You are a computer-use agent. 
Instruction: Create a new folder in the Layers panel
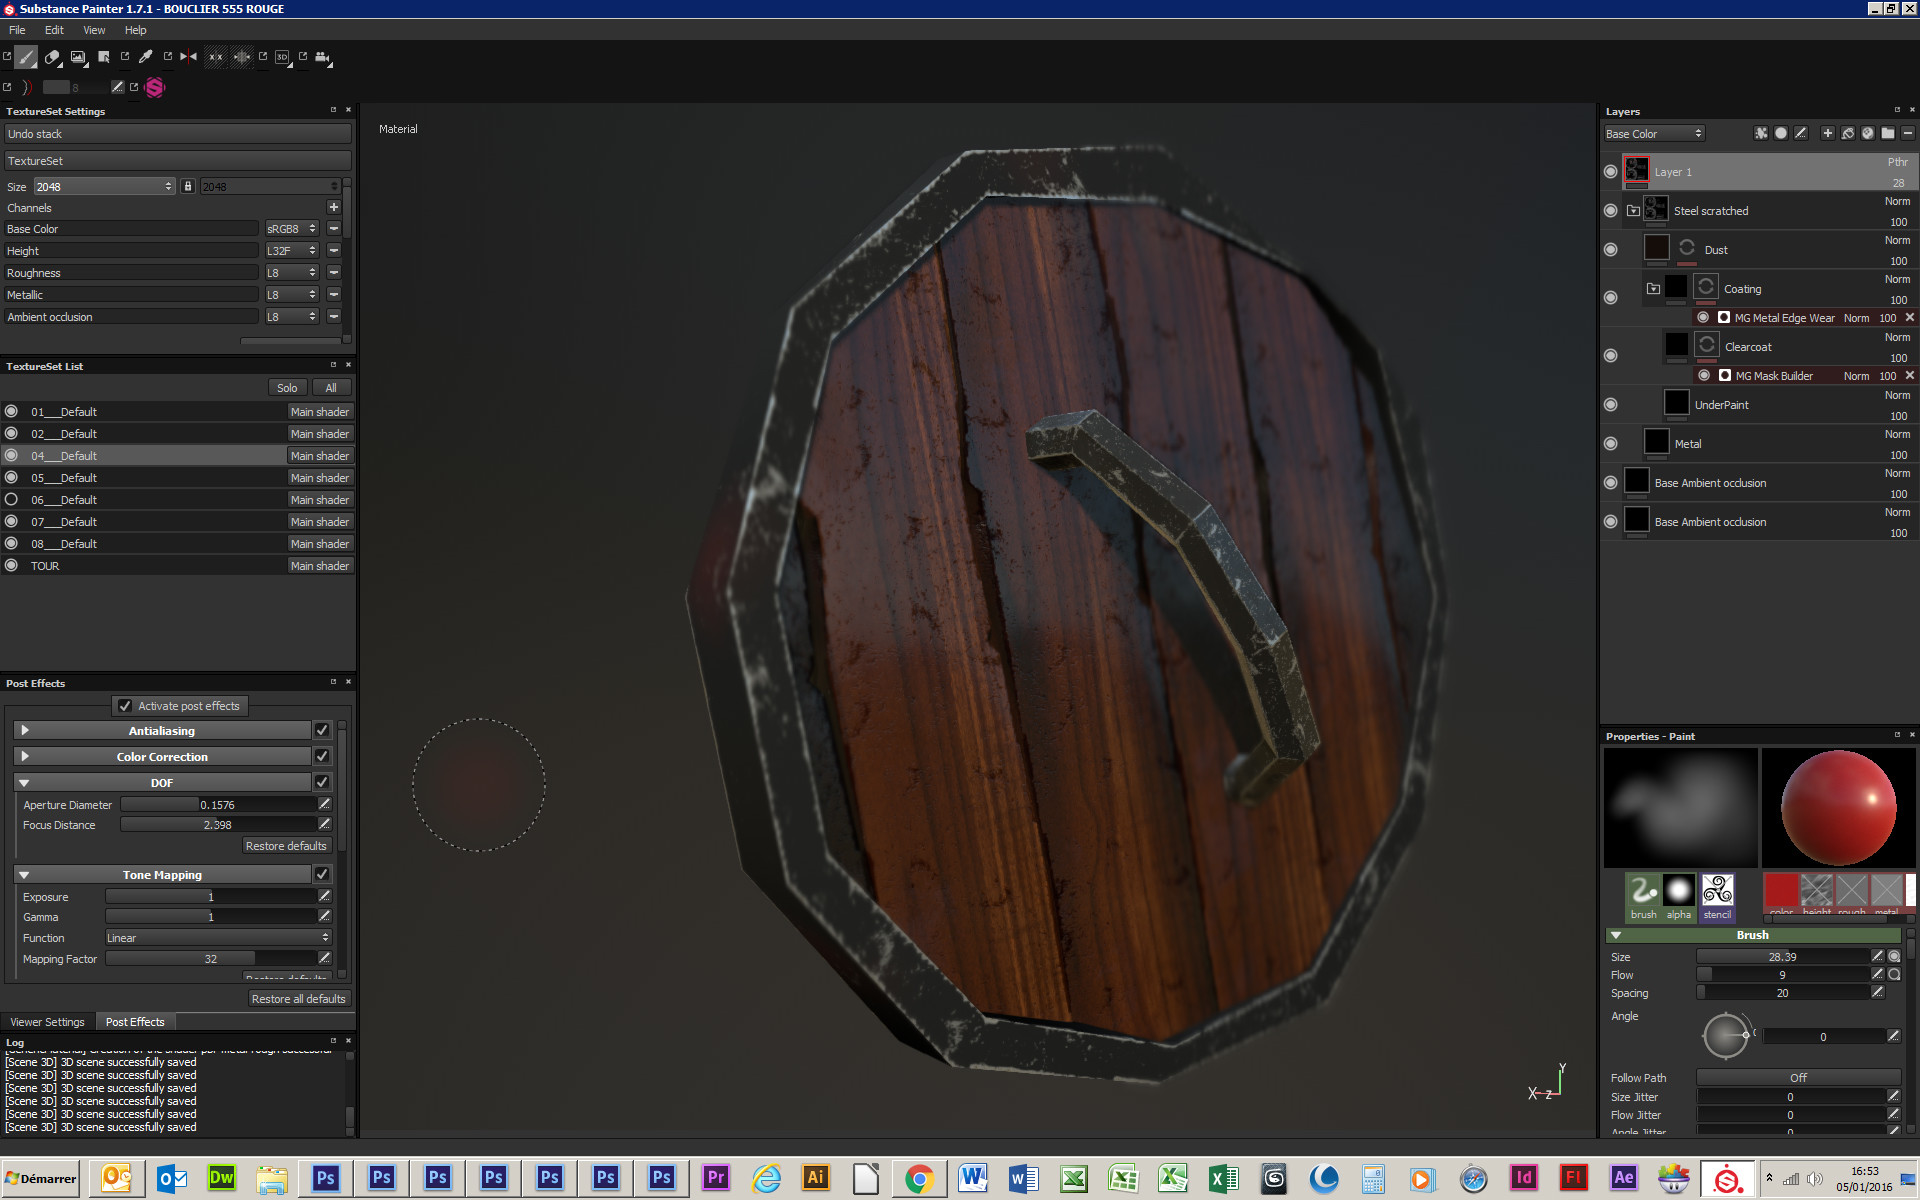pyautogui.click(x=1887, y=133)
